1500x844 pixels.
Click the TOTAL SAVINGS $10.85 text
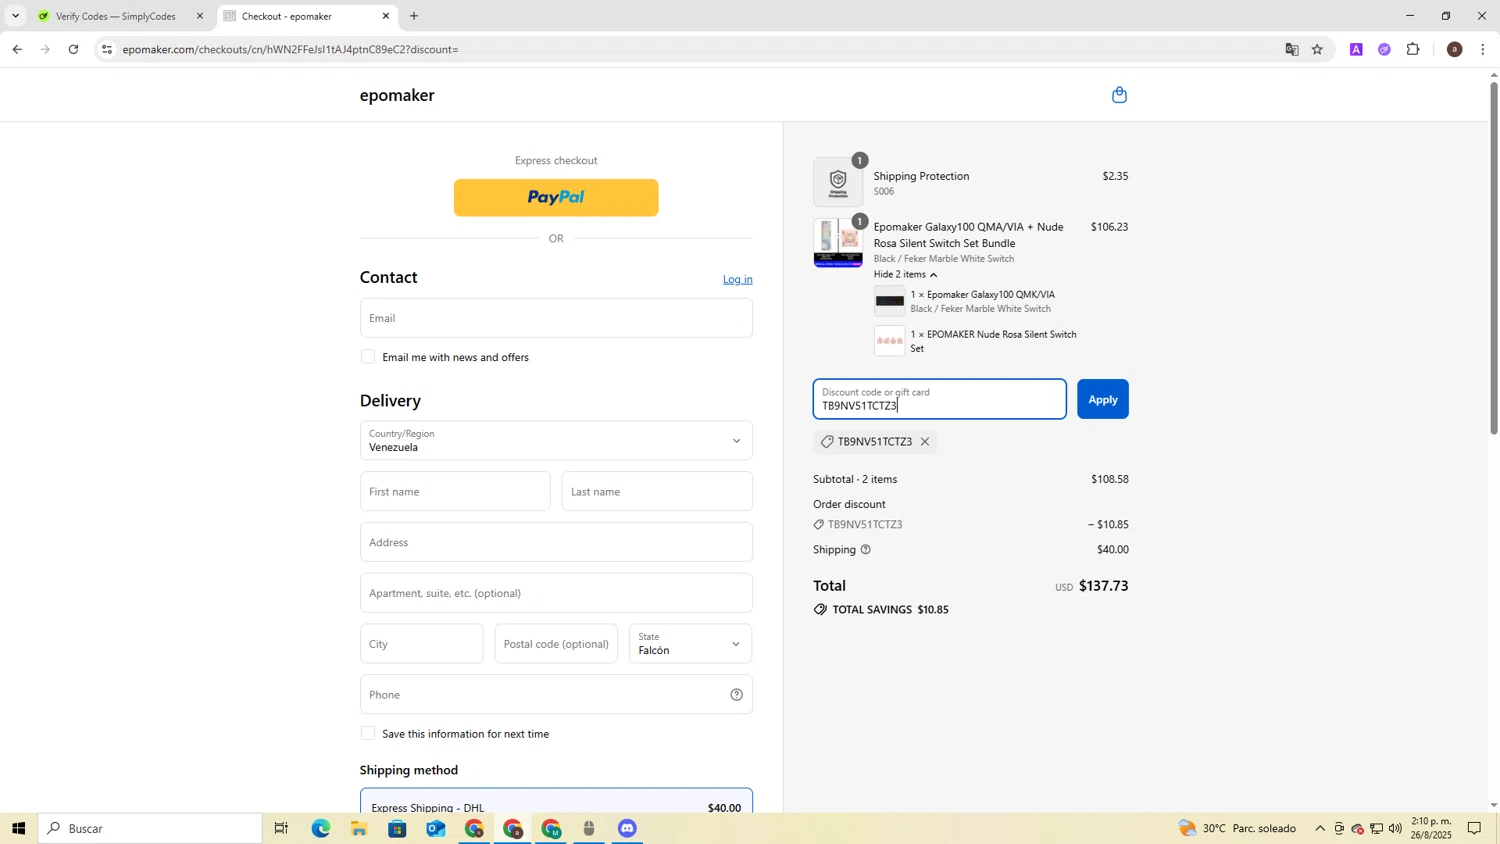[890, 610]
